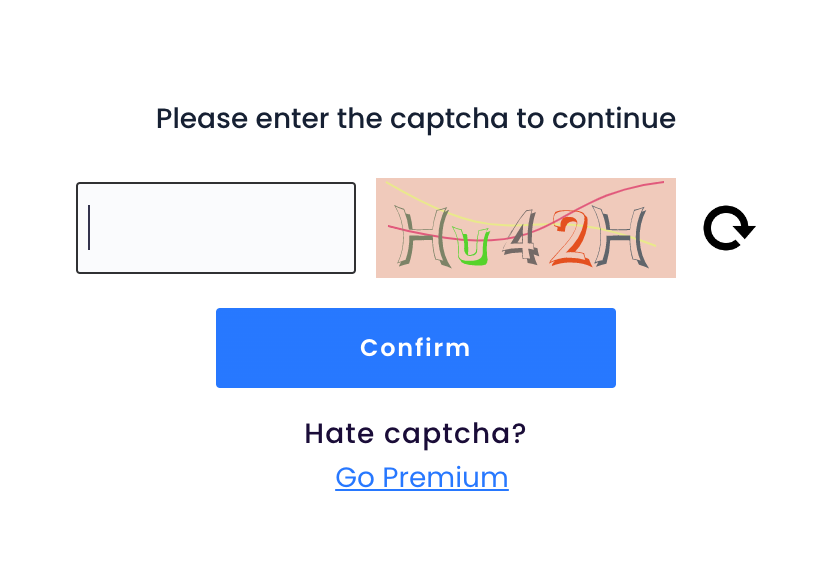Click the word "continue" in the heading
Image resolution: width=826 pixels, height=562 pixels.
click(614, 118)
